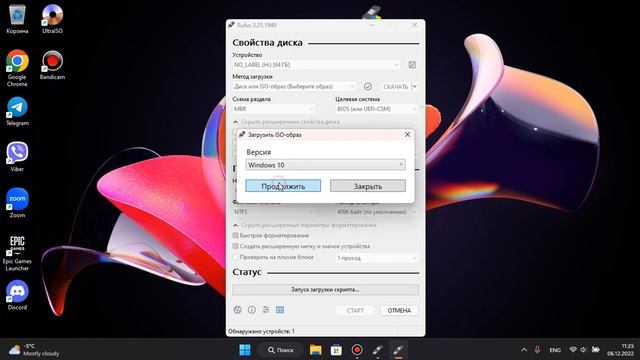Image resolution: width=640 pixels, height=360 pixels.
Task: Open the NTFS file system dropdown
Action: coord(274,212)
